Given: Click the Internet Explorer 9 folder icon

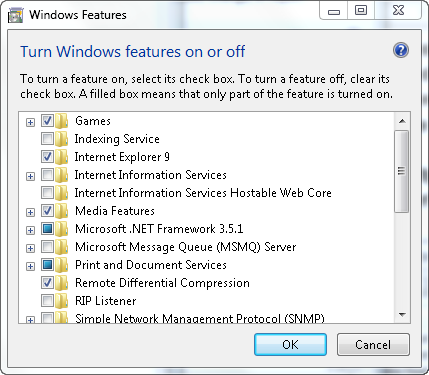Looking at the screenshot, I should tap(62, 157).
